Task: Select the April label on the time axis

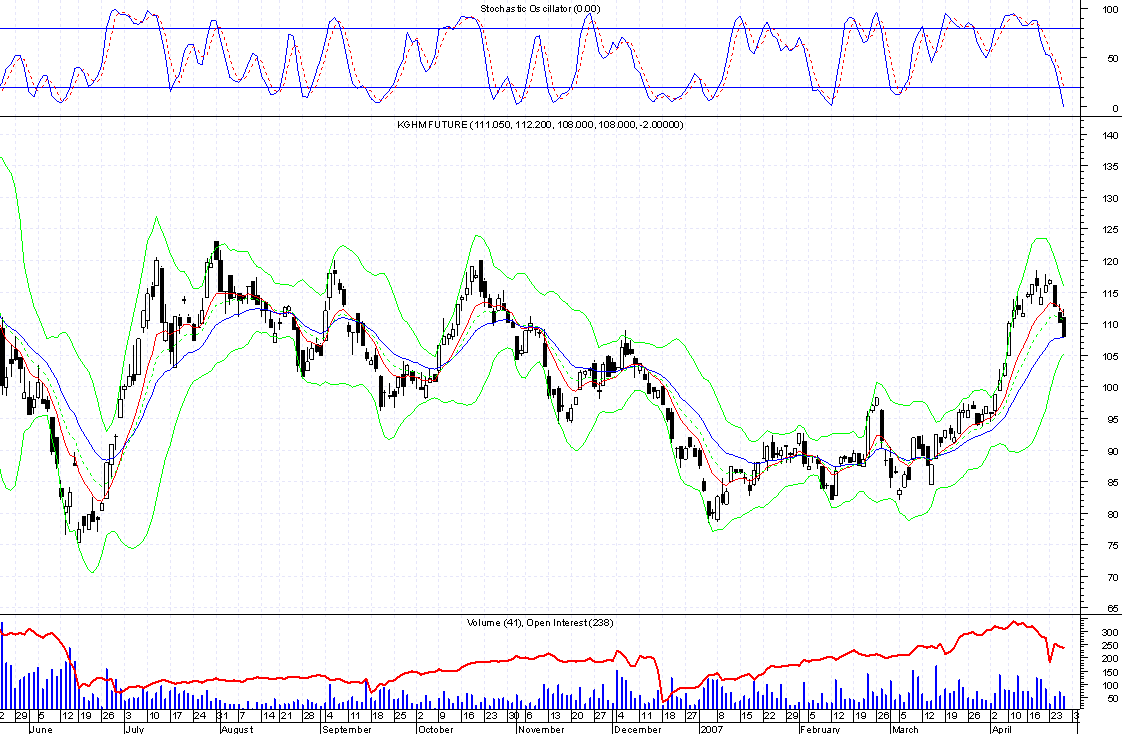Action: click(1002, 729)
